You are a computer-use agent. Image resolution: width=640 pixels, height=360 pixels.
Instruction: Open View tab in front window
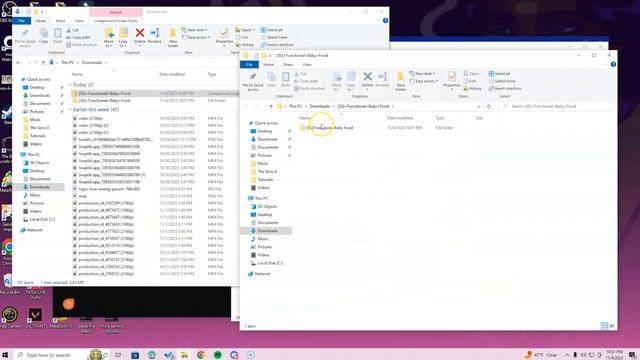[307, 64]
